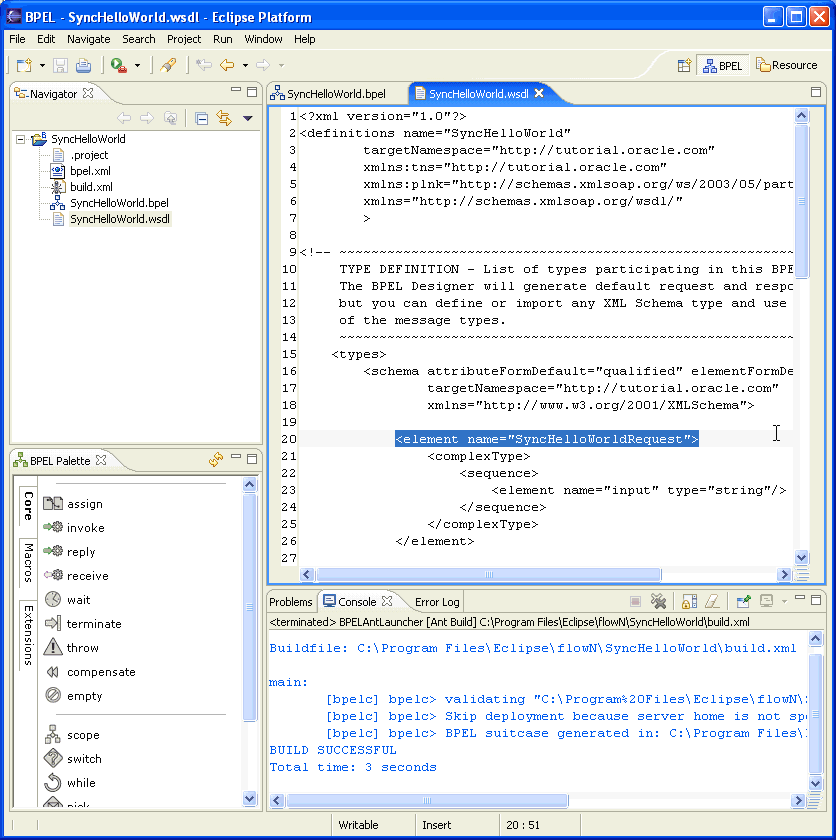This screenshot has width=836, height=840.
Task: Select the Macros palette tab
Action: click(x=28, y=562)
